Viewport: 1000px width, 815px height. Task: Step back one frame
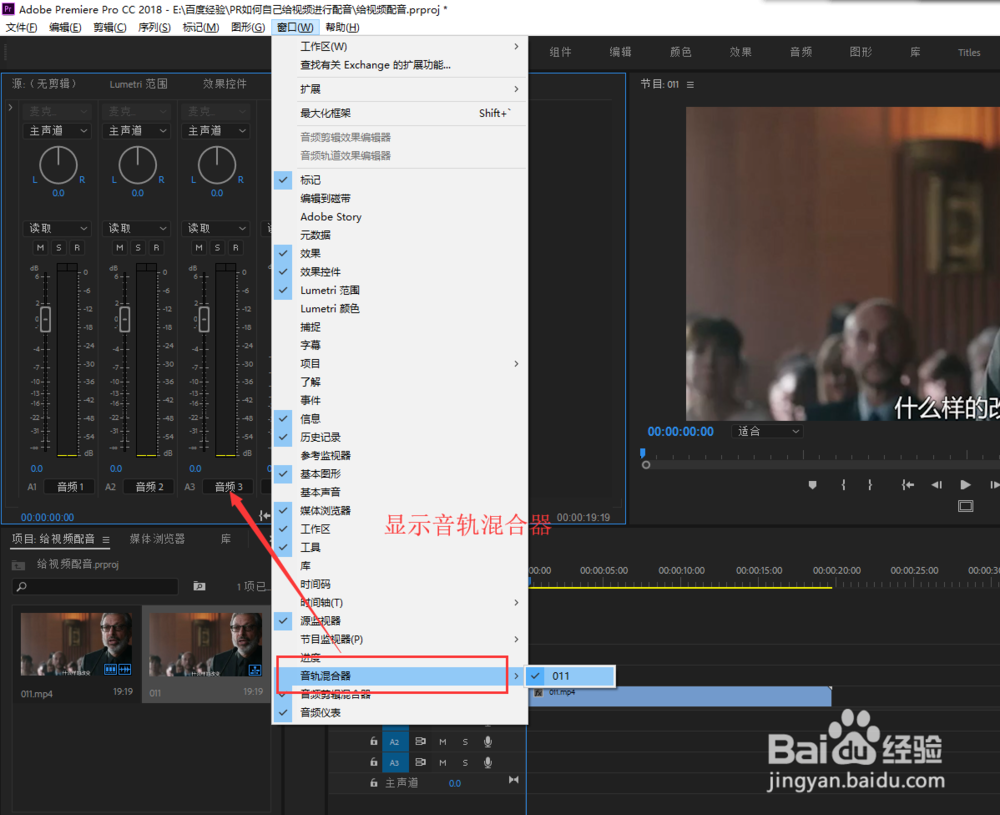tap(937, 485)
